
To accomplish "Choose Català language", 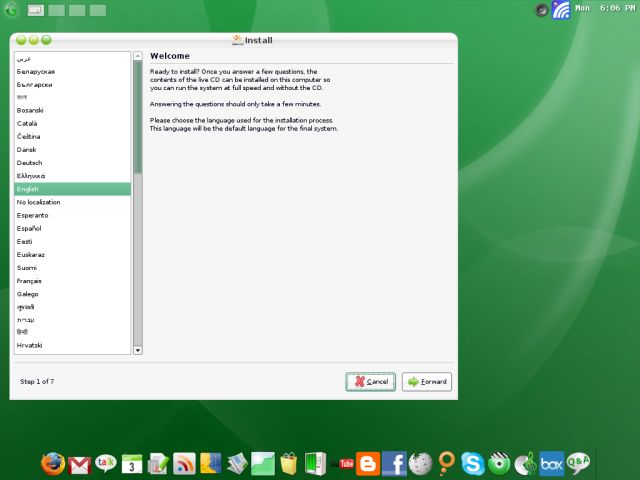I will [73, 123].
